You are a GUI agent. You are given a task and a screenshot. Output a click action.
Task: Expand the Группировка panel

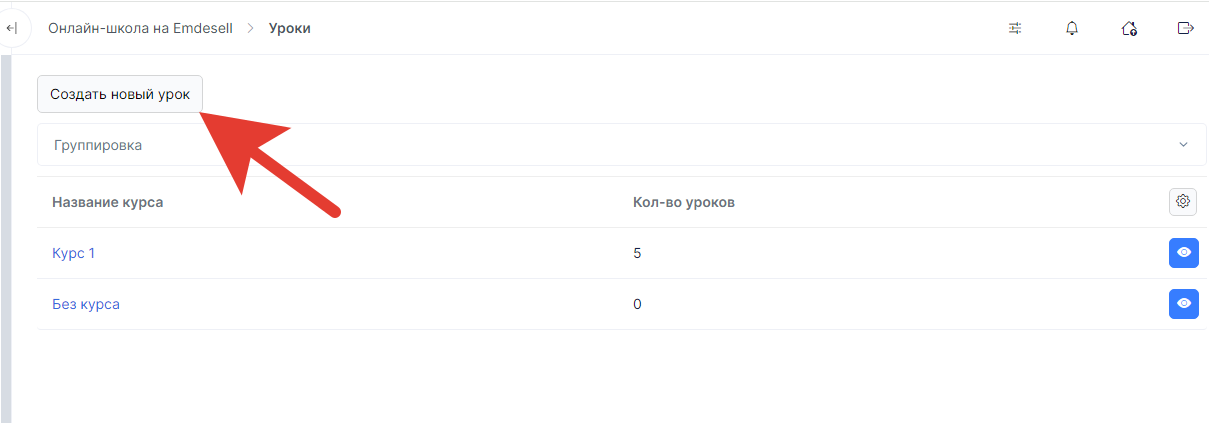click(621, 145)
